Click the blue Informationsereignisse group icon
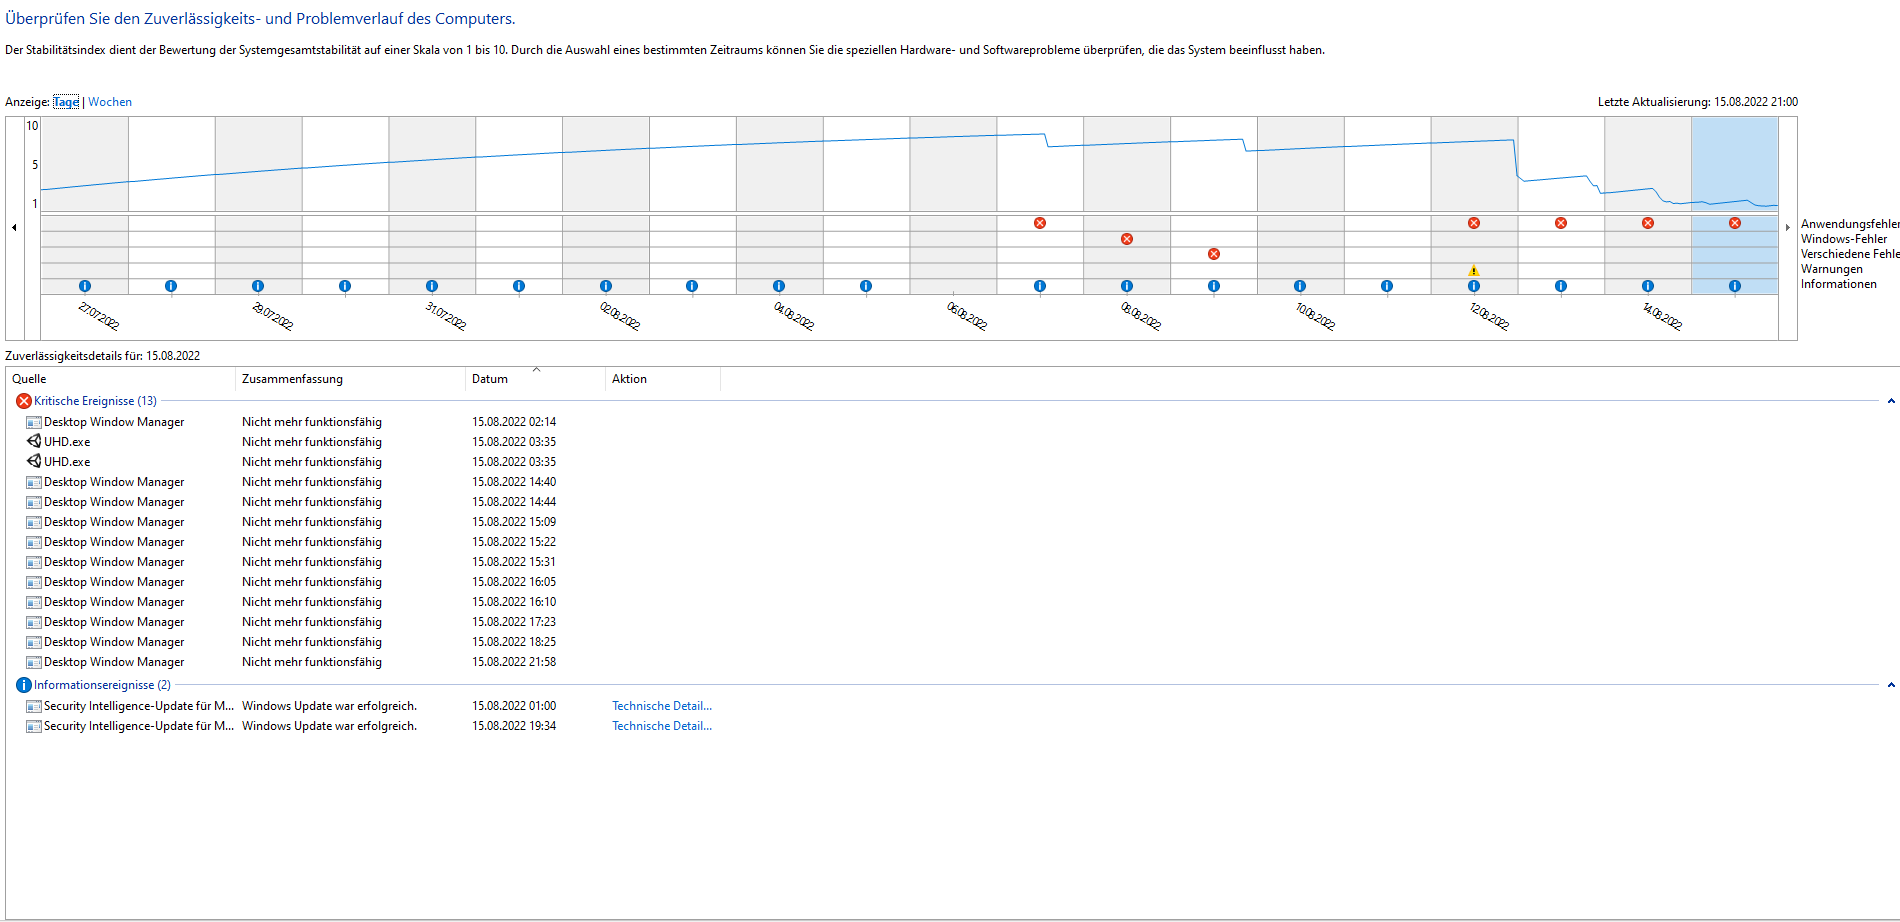The width and height of the screenshot is (1900, 922). click(24, 685)
